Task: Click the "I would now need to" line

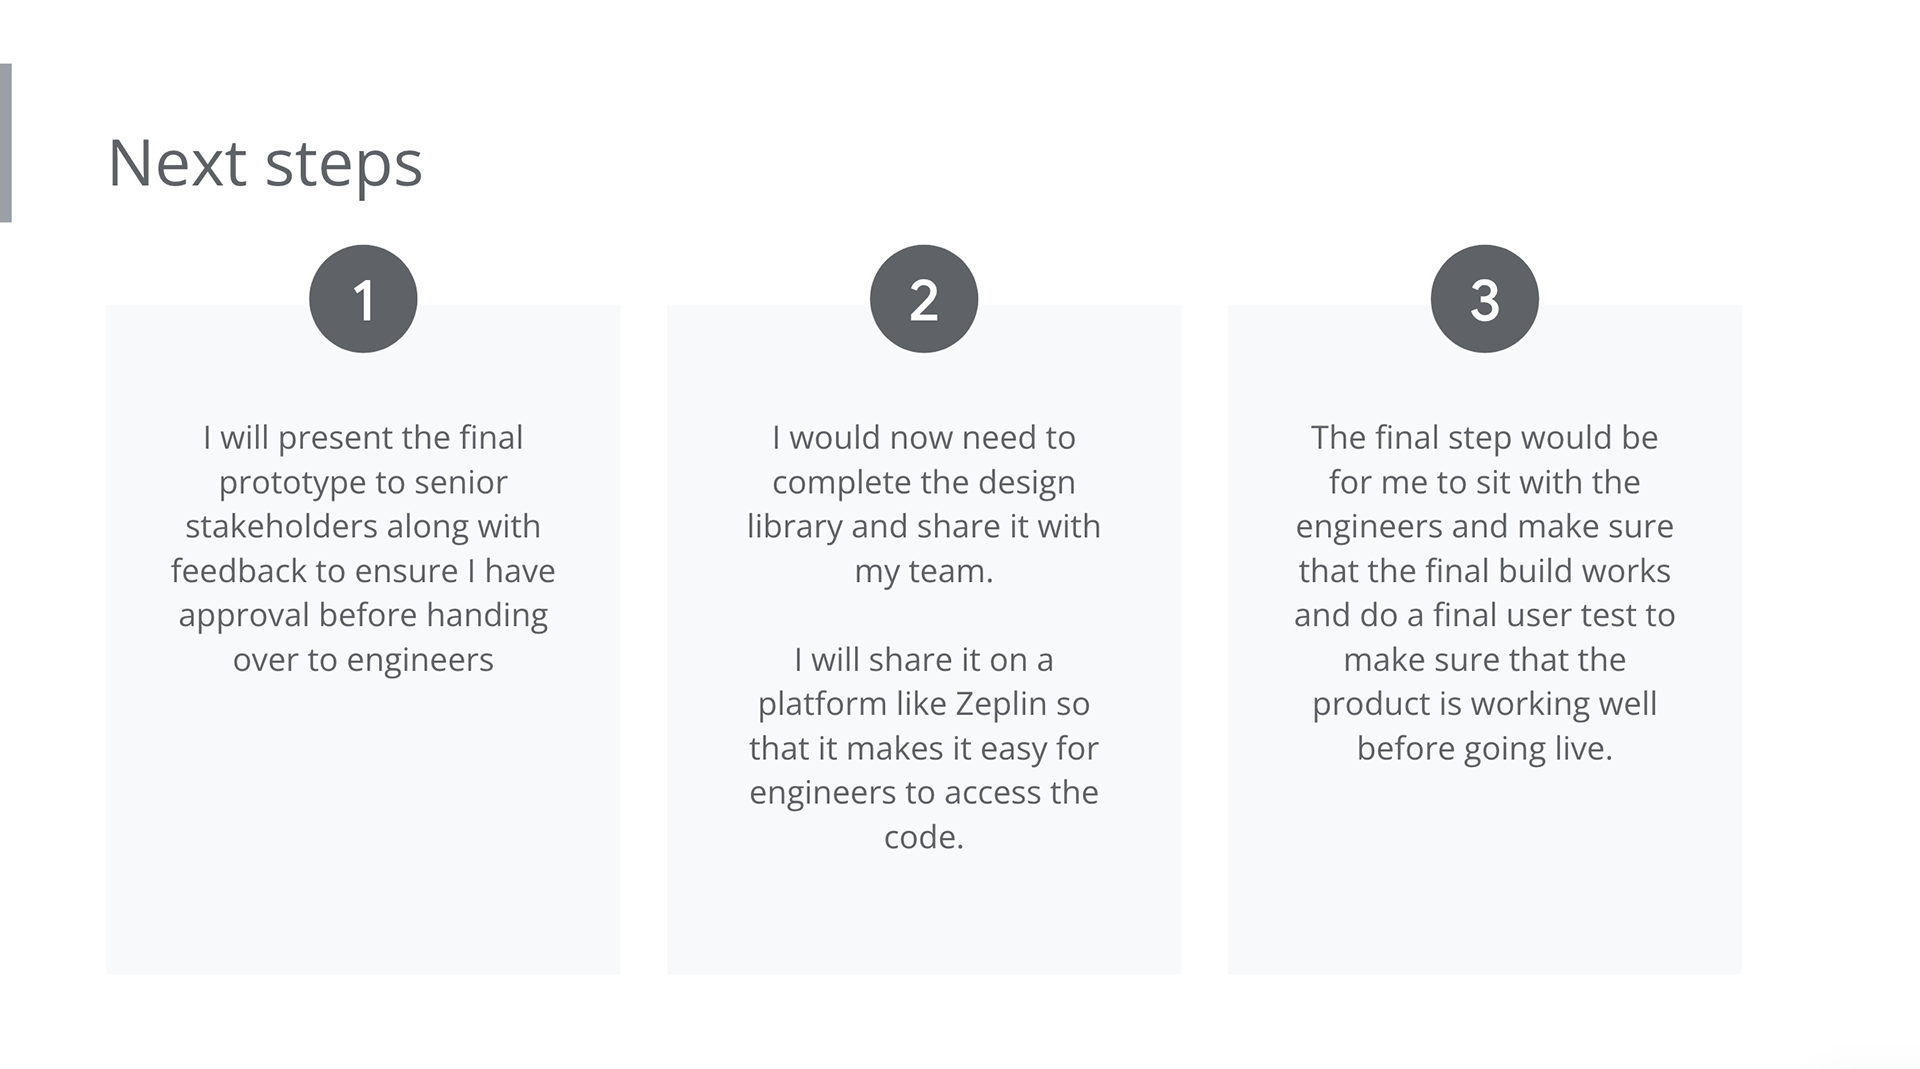Action: pos(924,438)
